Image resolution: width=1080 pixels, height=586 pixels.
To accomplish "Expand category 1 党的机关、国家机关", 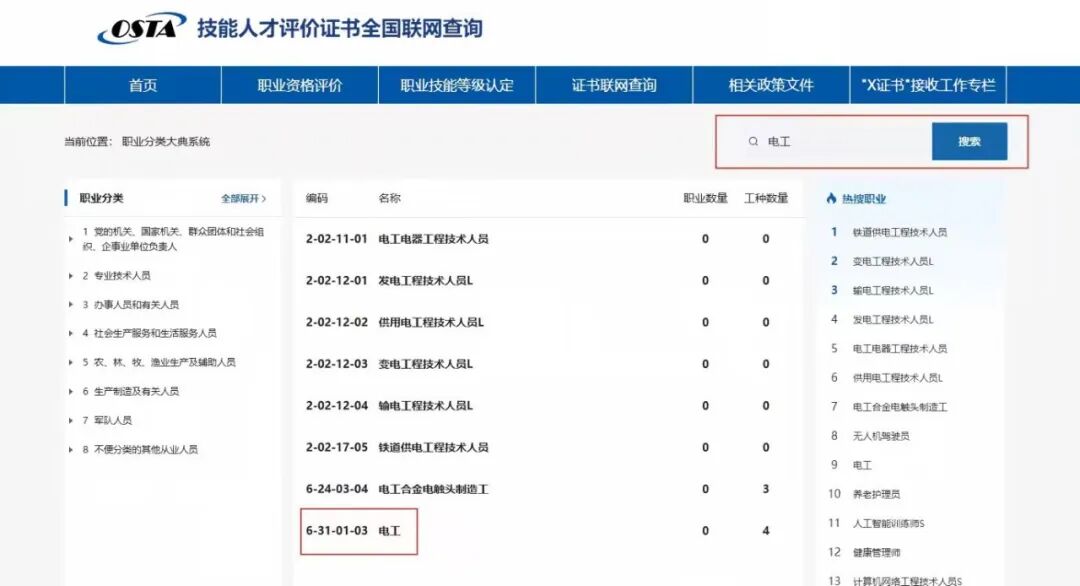I will (71, 239).
